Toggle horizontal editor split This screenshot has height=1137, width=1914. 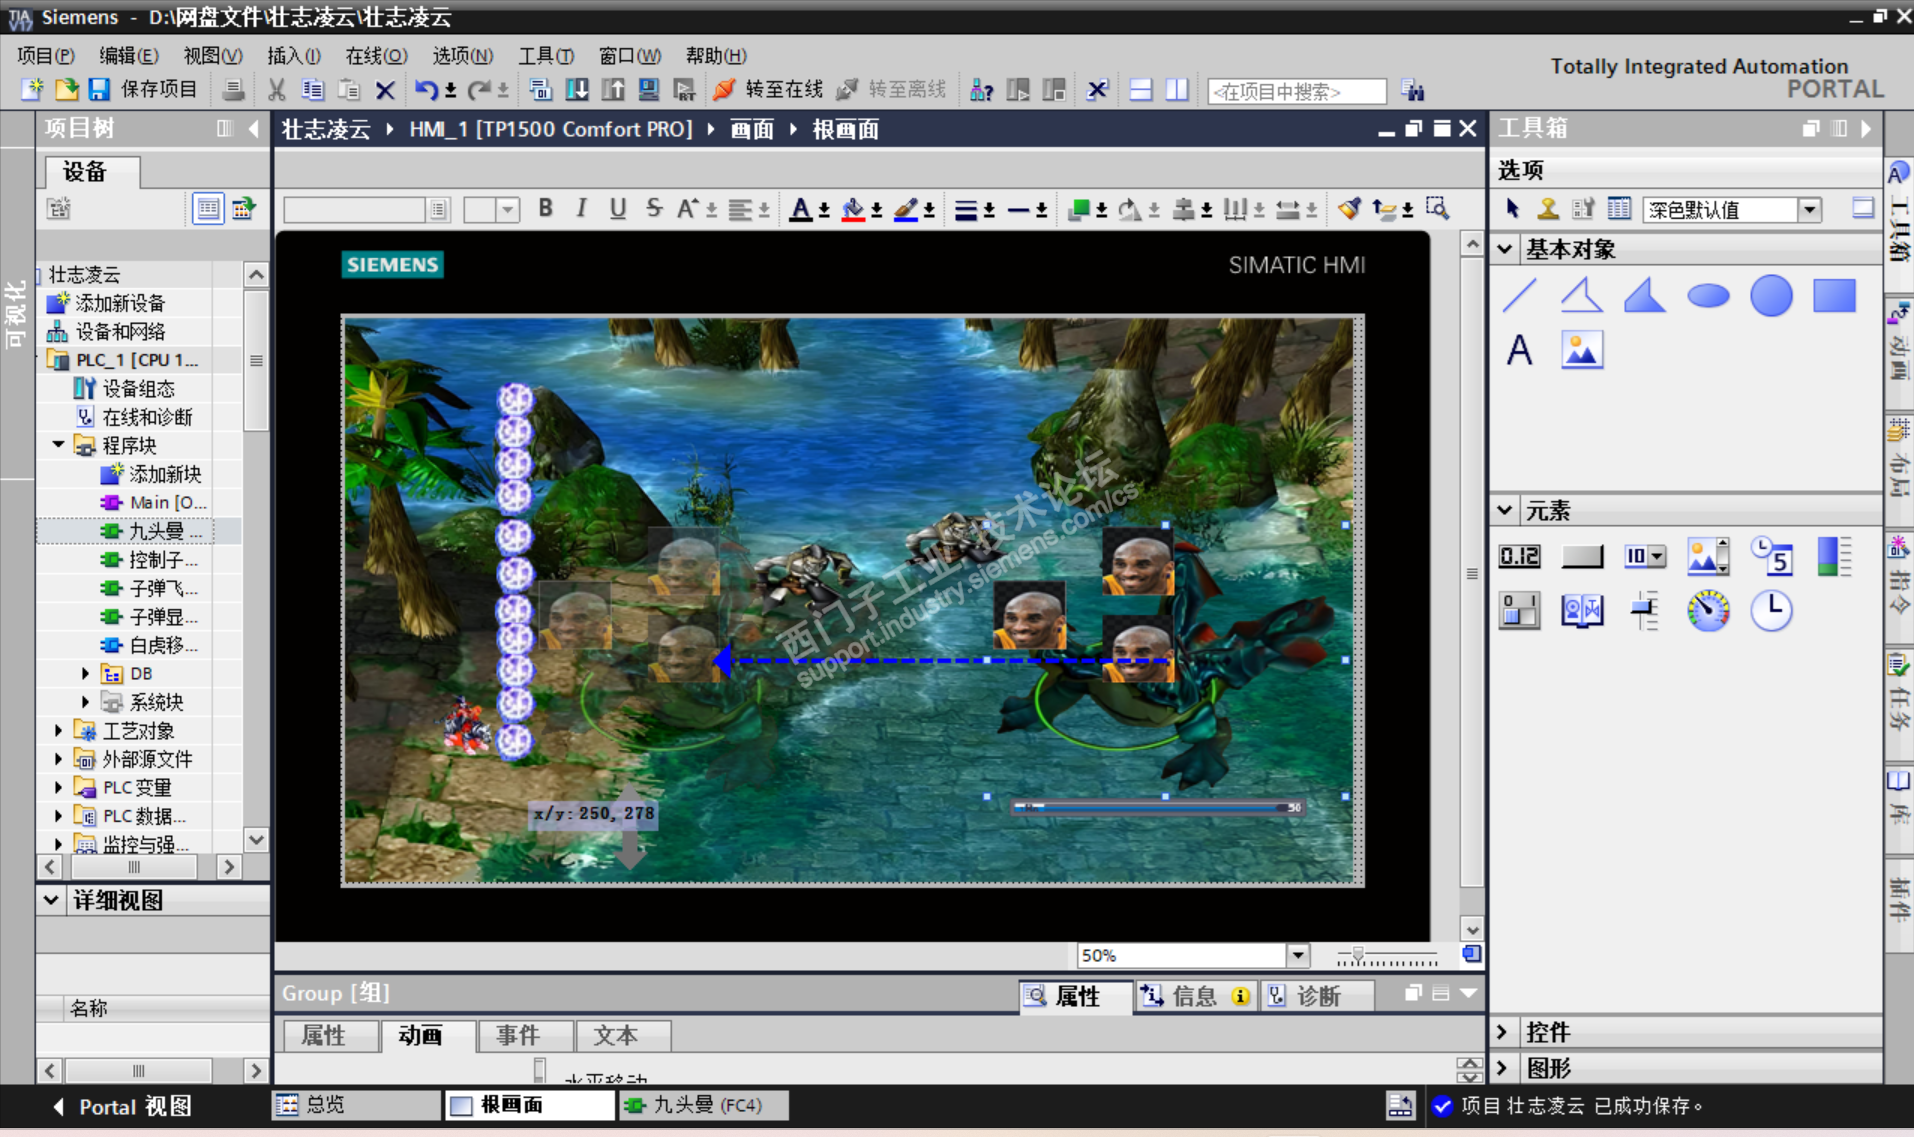[x=1140, y=90]
